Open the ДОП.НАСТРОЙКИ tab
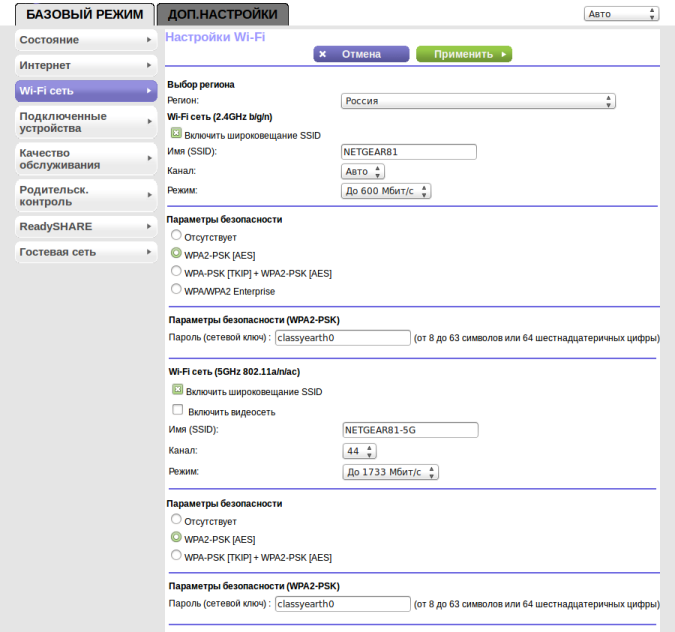The width and height of the screenshot is (675, 632). pos(223,14)
